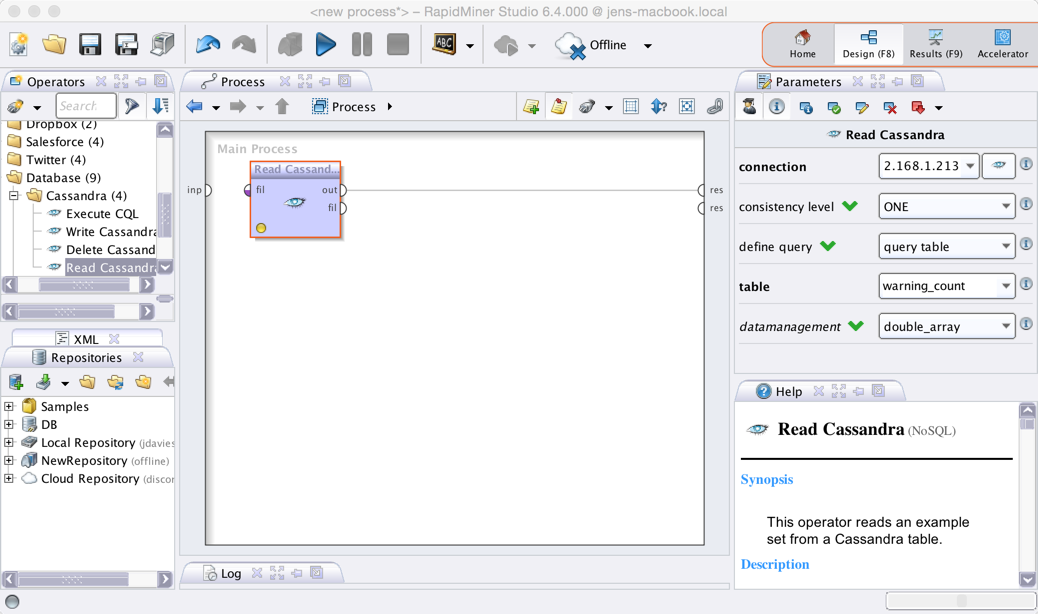The width and height of the screenshot is (1038, 614).
Task: Select Execute CQL operator in tree
Action: pos(101,214)
